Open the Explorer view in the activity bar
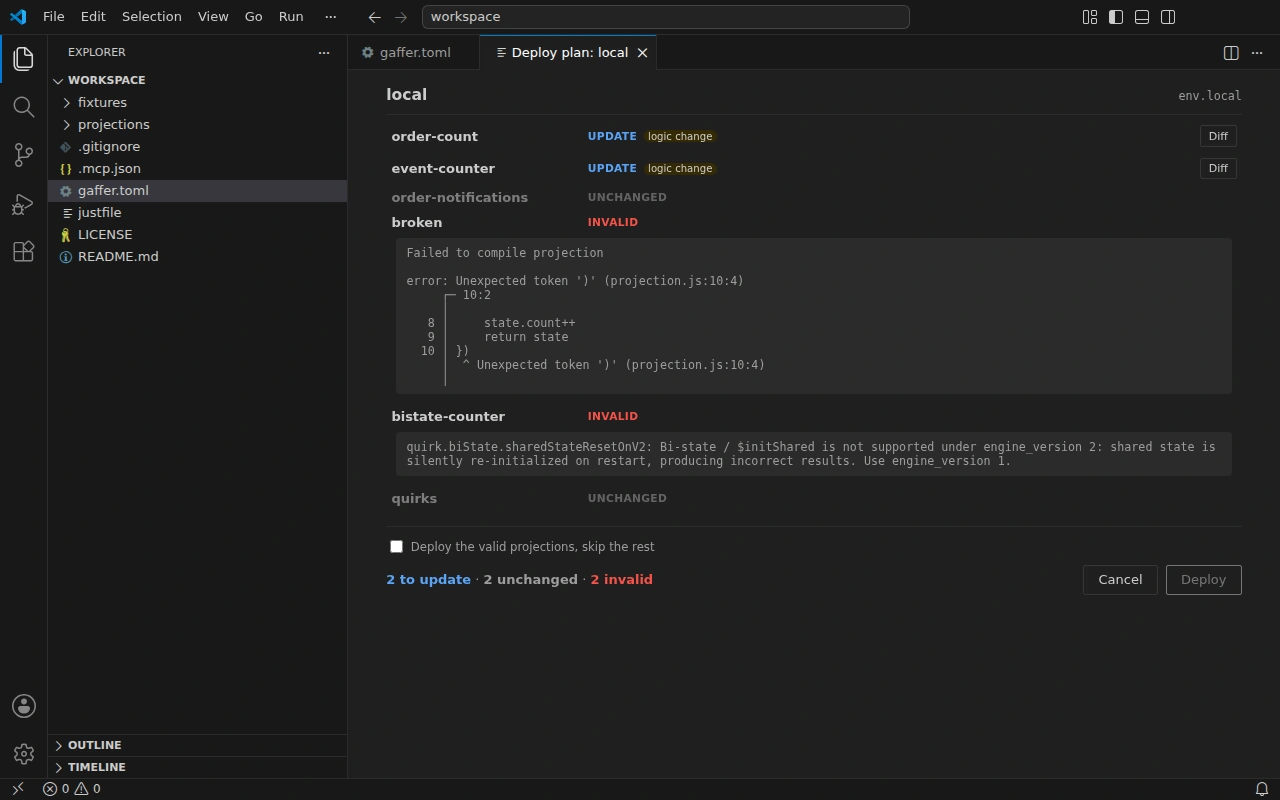 pos(24,58)
